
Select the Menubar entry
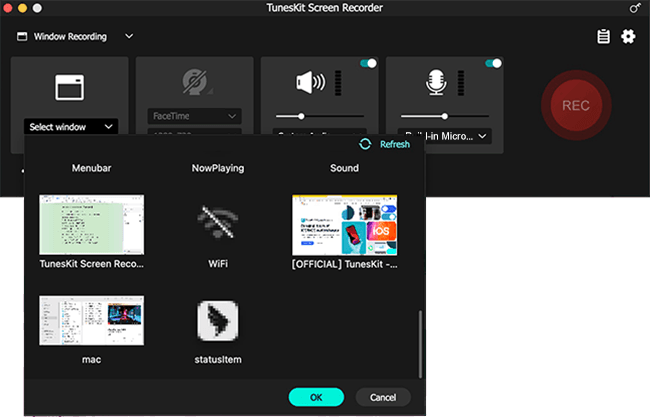coord(92,168)
